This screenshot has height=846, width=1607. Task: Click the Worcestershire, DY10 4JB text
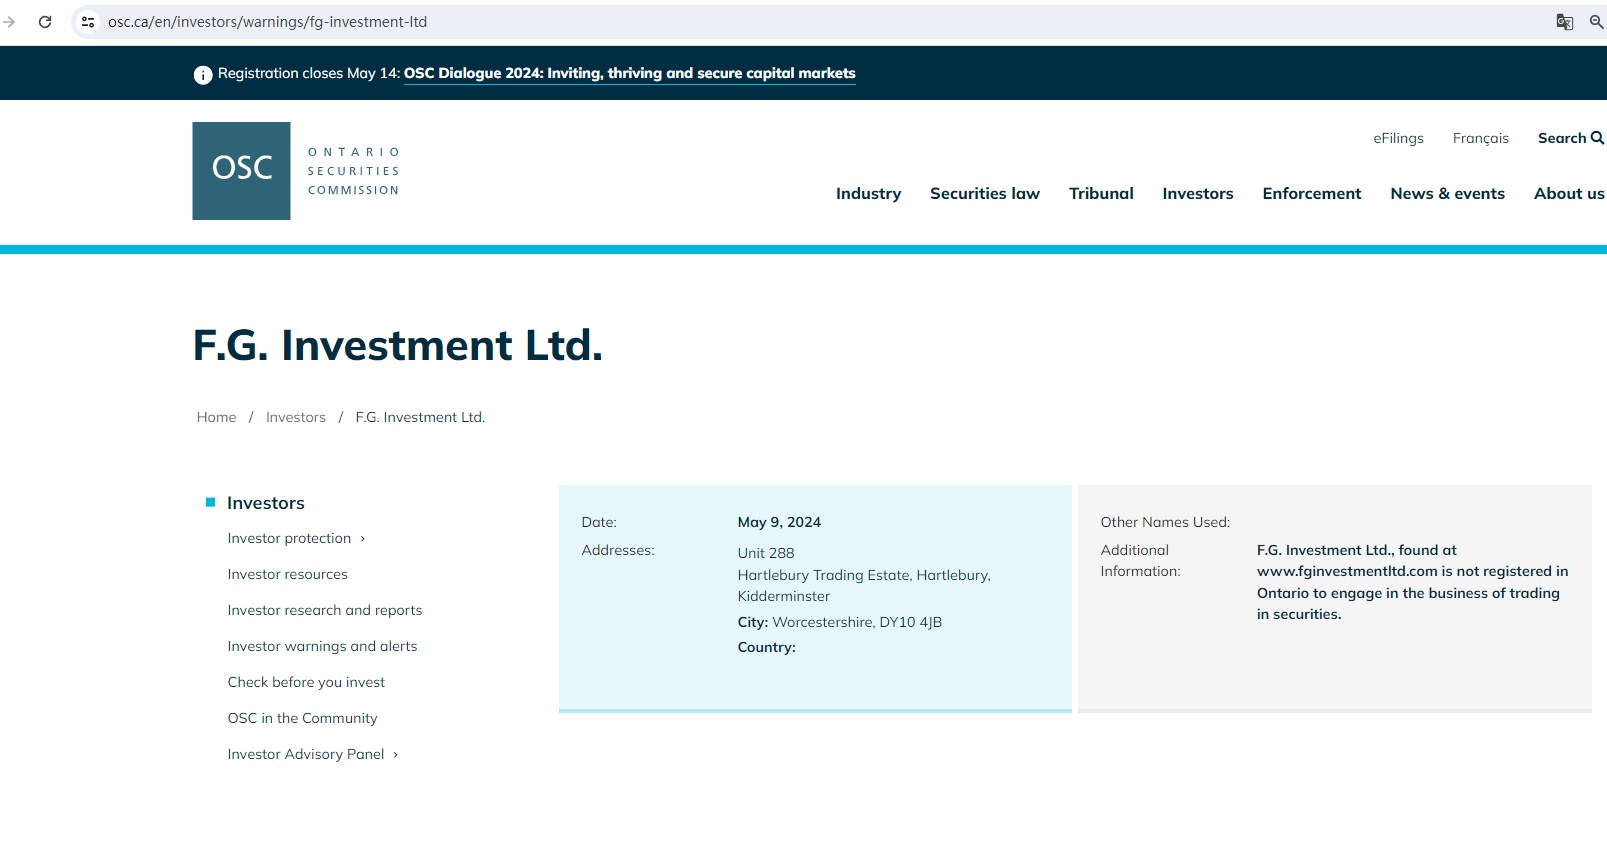pyautogui.click(x=857, y=622)
